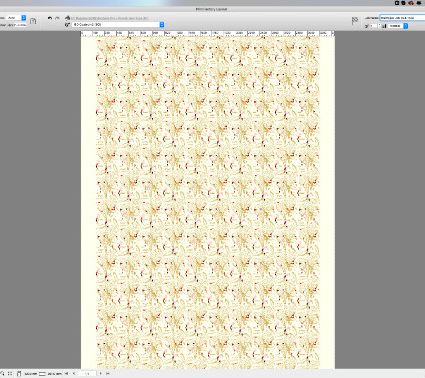Click the copies stepper arrows

click(380, 26)
